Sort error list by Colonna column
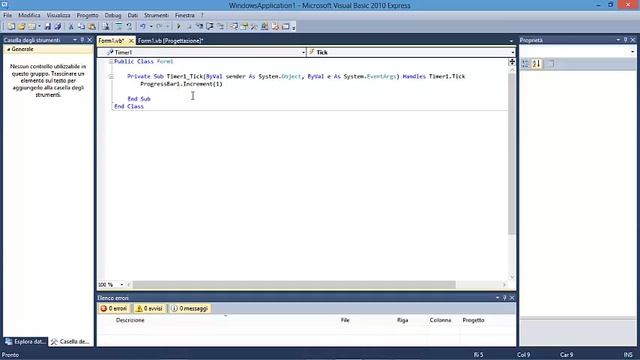The image size is (640, 360). point(440,320)
